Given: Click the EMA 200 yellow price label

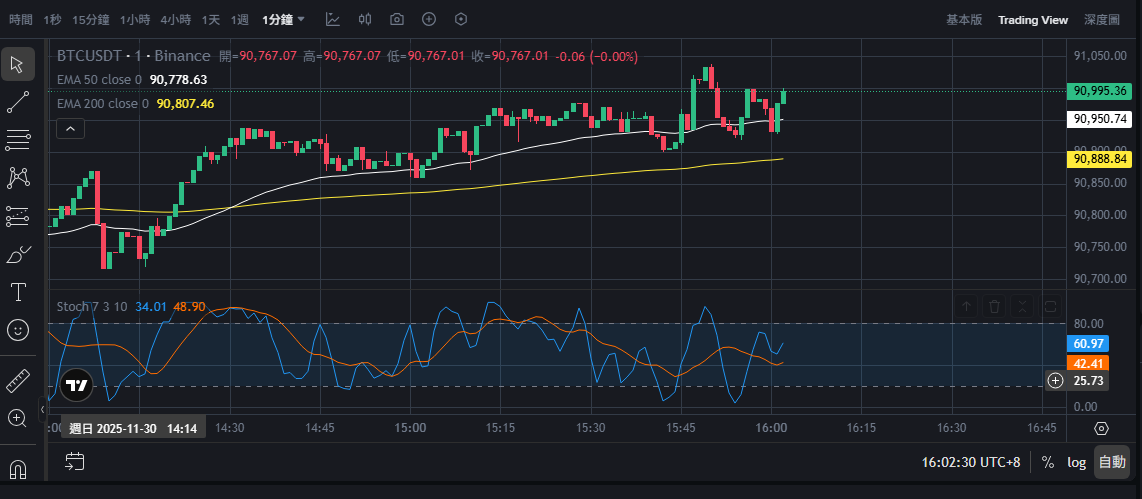Looking at the screenshot, I should tap(1101, 159).
